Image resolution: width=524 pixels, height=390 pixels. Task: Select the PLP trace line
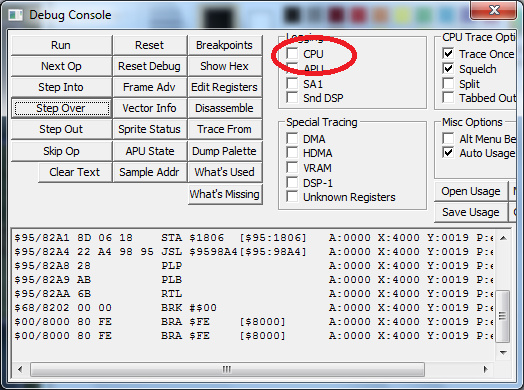[x=254, y=266]
